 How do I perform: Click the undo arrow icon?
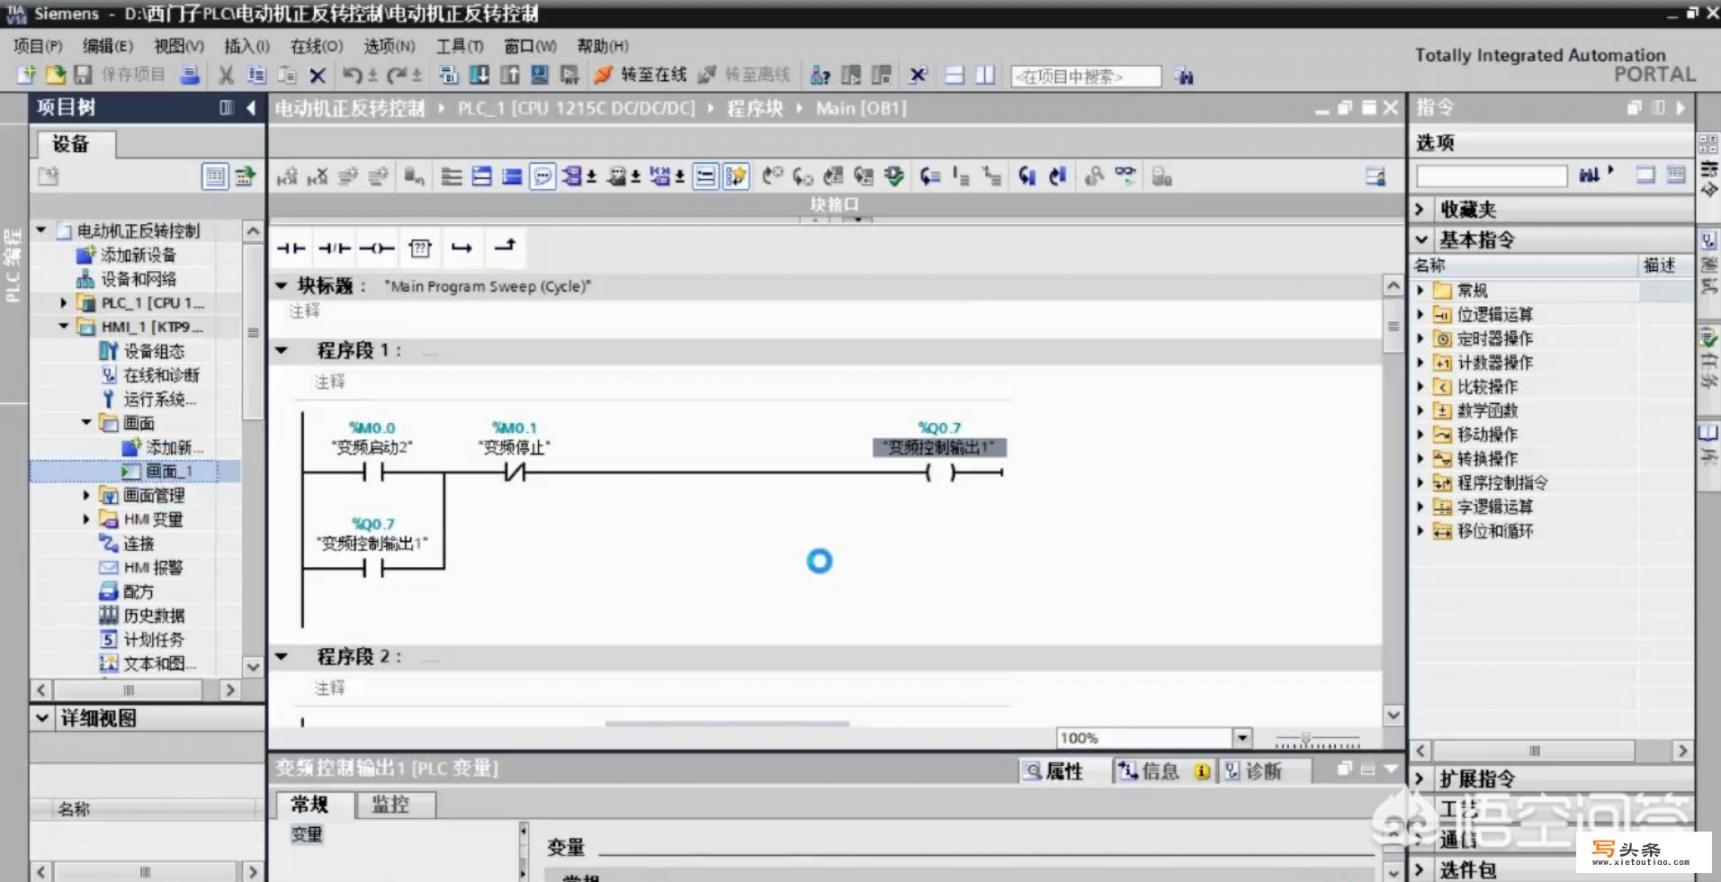[352, 75]
